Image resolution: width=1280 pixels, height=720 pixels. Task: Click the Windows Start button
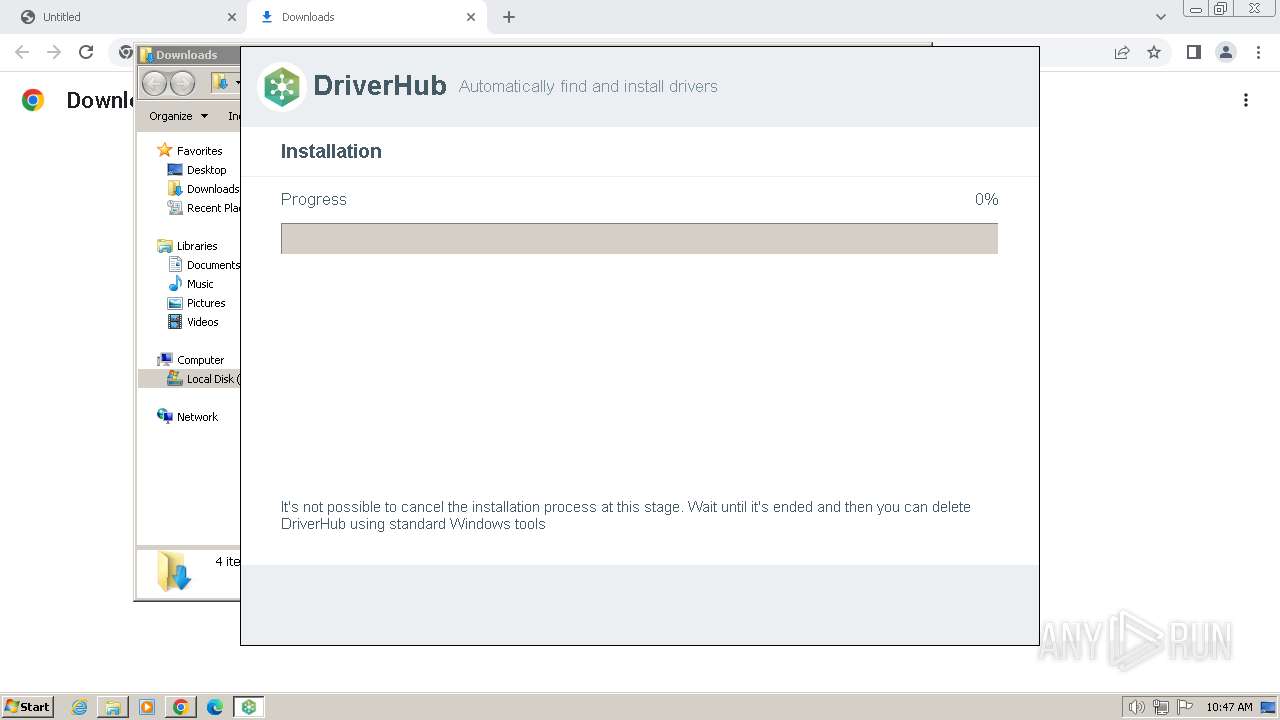click(x=27, y=707)
